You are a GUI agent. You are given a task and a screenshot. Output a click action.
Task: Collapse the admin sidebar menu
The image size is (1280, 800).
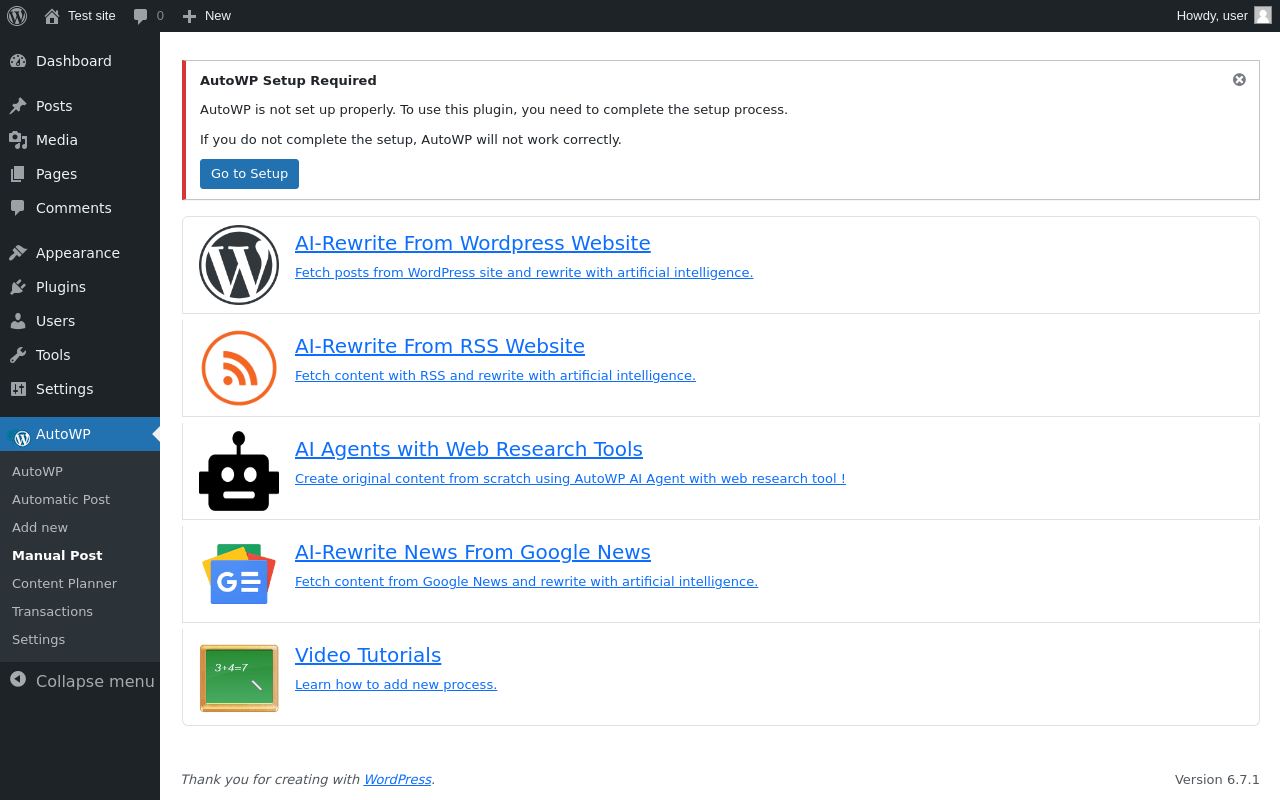82,681
